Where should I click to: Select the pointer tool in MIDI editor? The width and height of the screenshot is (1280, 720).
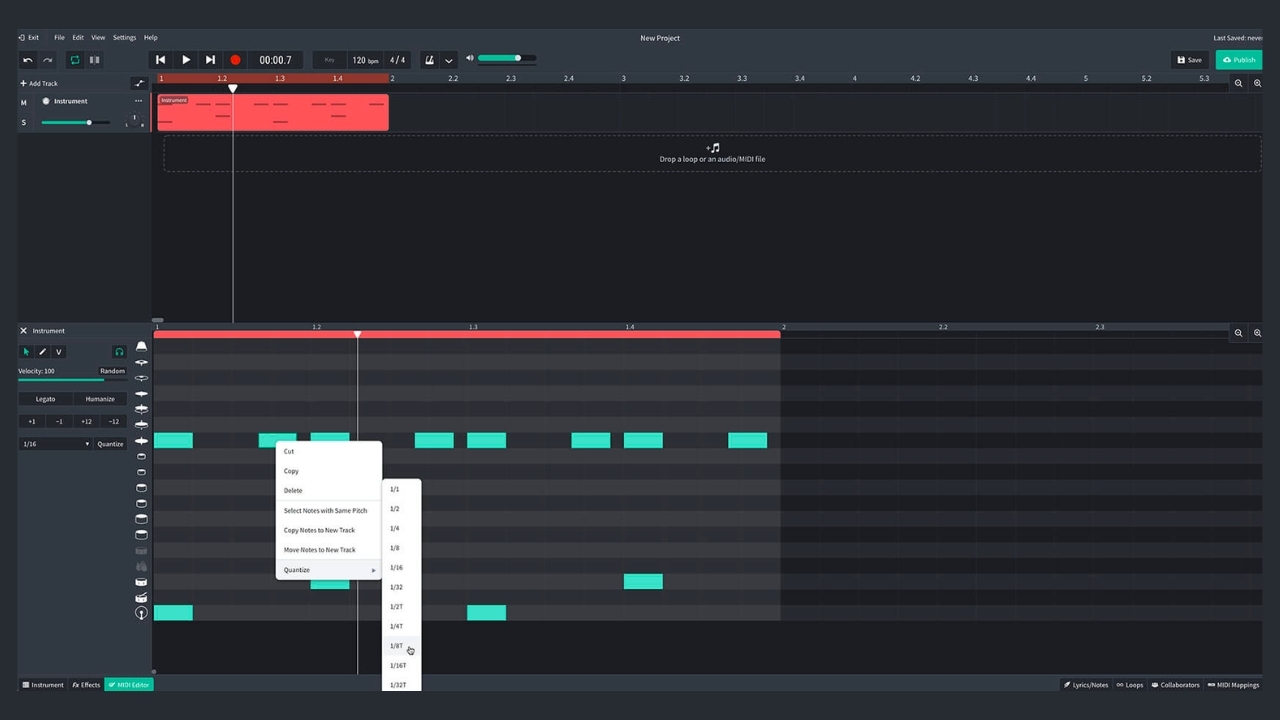[26, 352]
